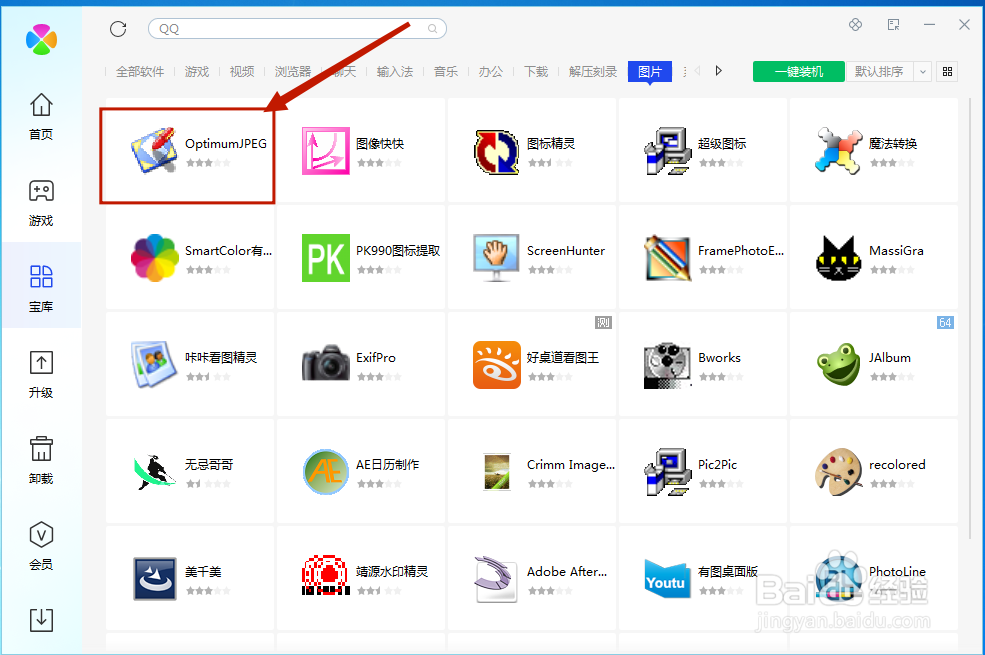Select the 音乐 category tab
985x655 pixels.
(446, 72)
